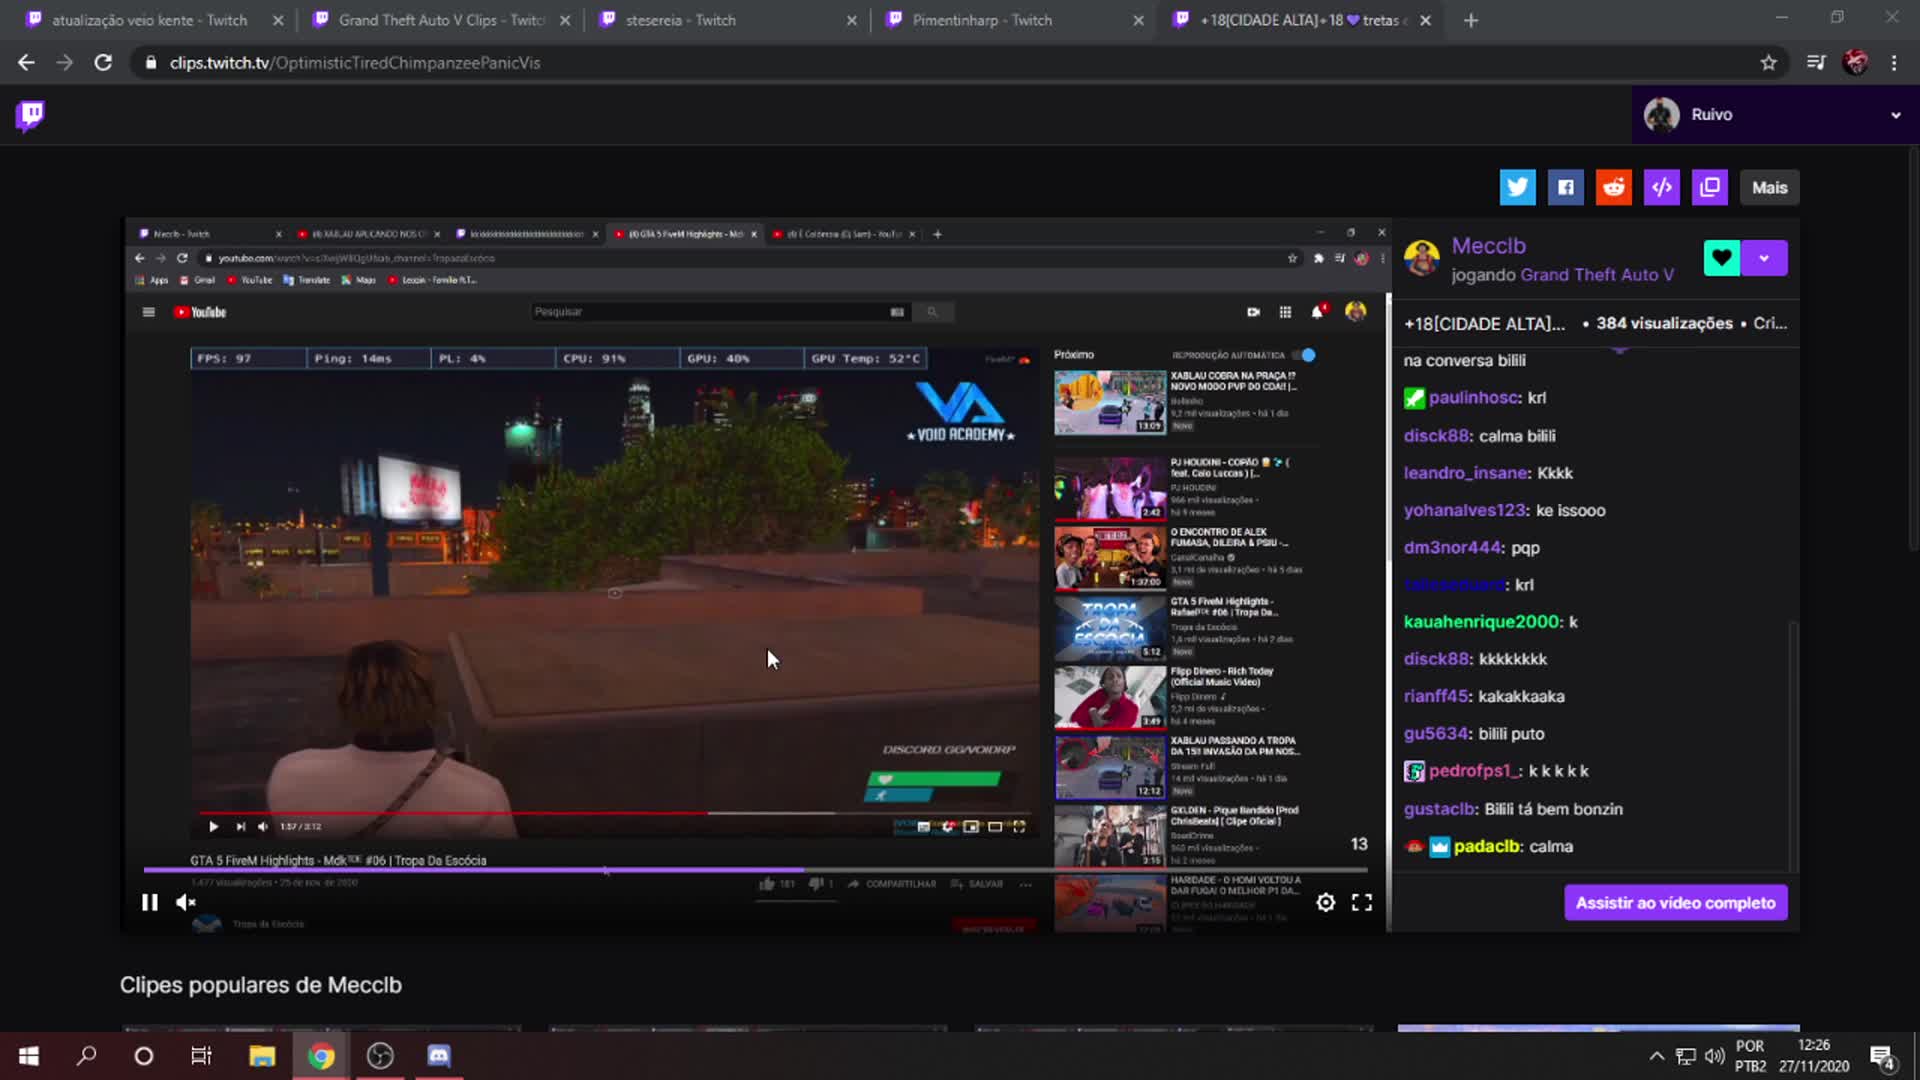This screenshot has width=1920, height=1080.
Task: Expand dropdown next to follow heart
Action: pyautogui.click(x=1764, y=258)
